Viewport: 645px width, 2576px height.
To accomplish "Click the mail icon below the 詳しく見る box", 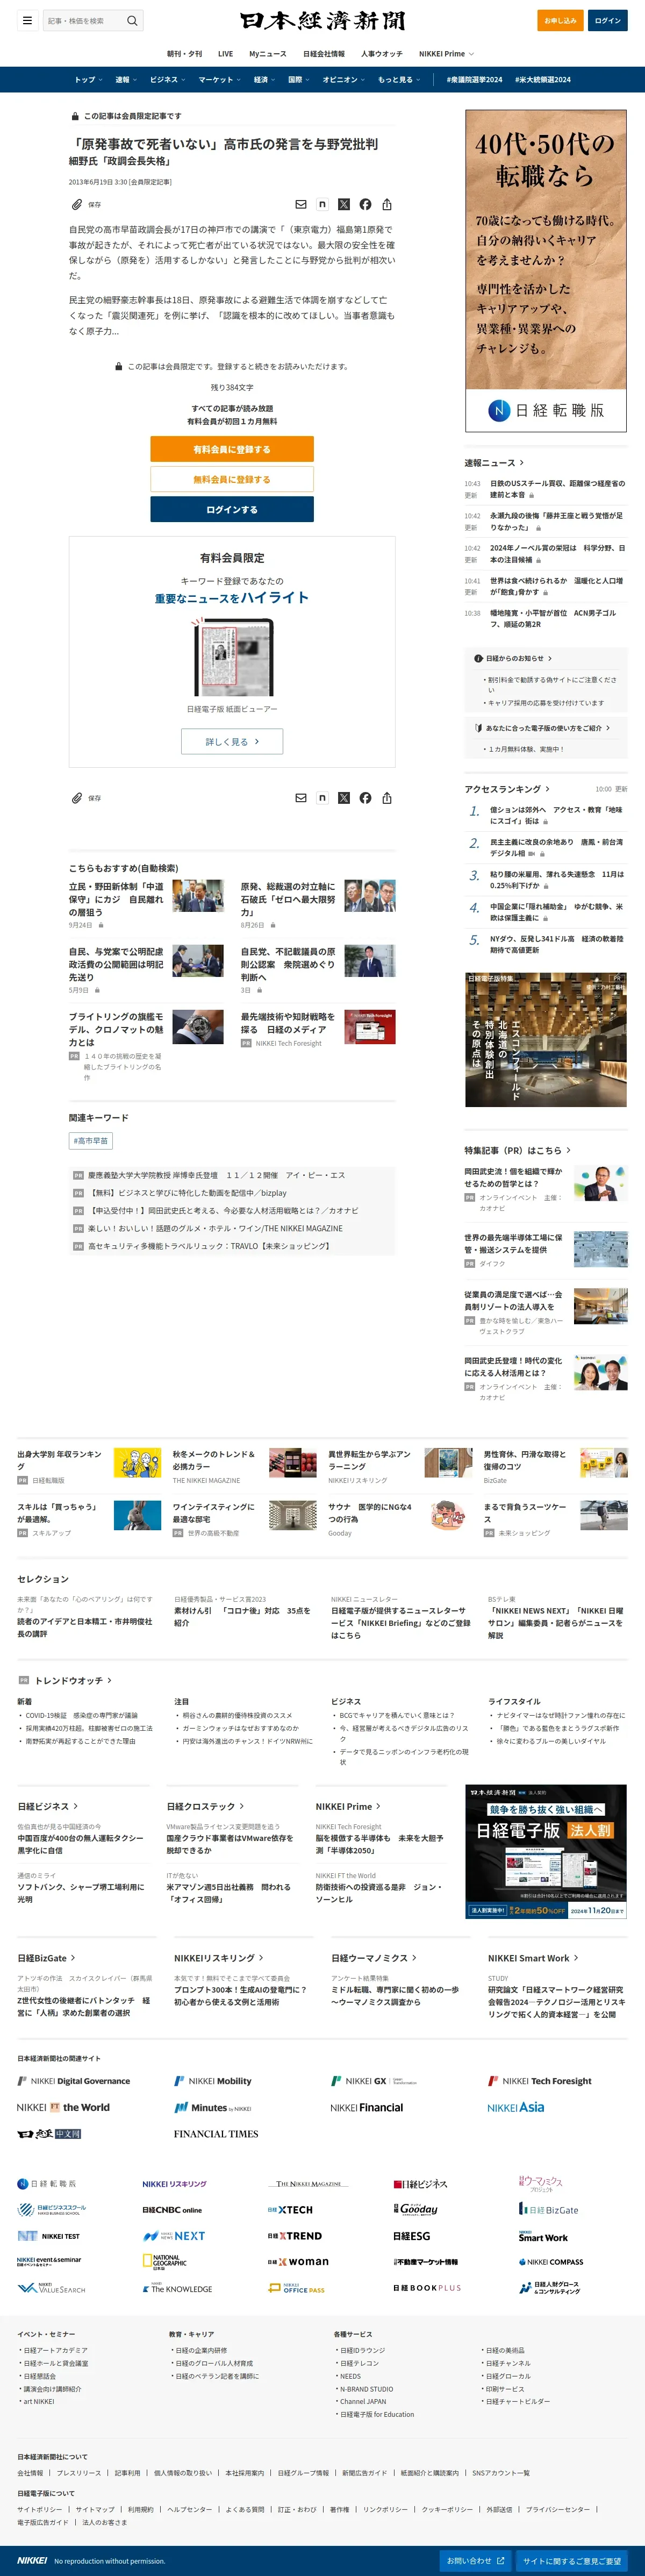I will tap(300, 798).
